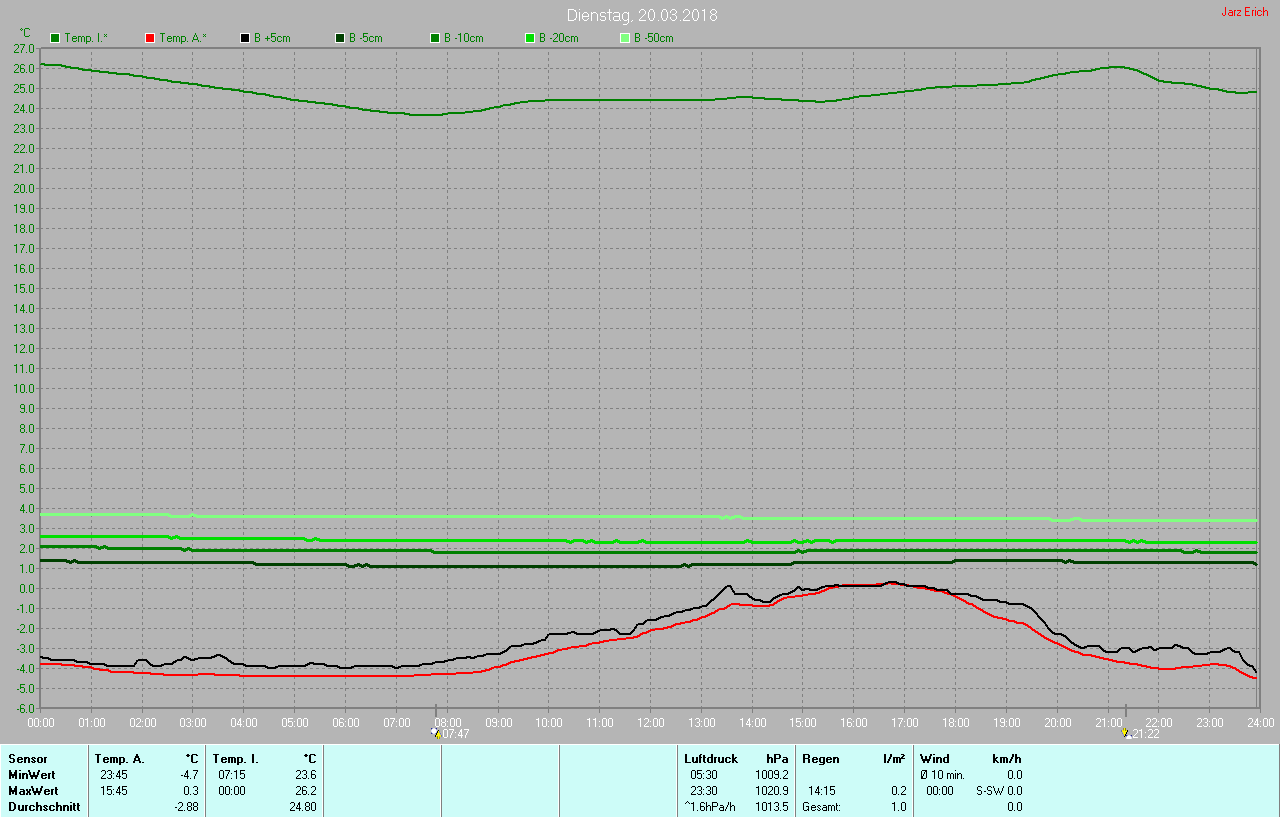Click the Luftdruck minimum value '1009.2'
Image resolution: width=1280 pixels, height=817 pixels.
click(x=771, y=775)
